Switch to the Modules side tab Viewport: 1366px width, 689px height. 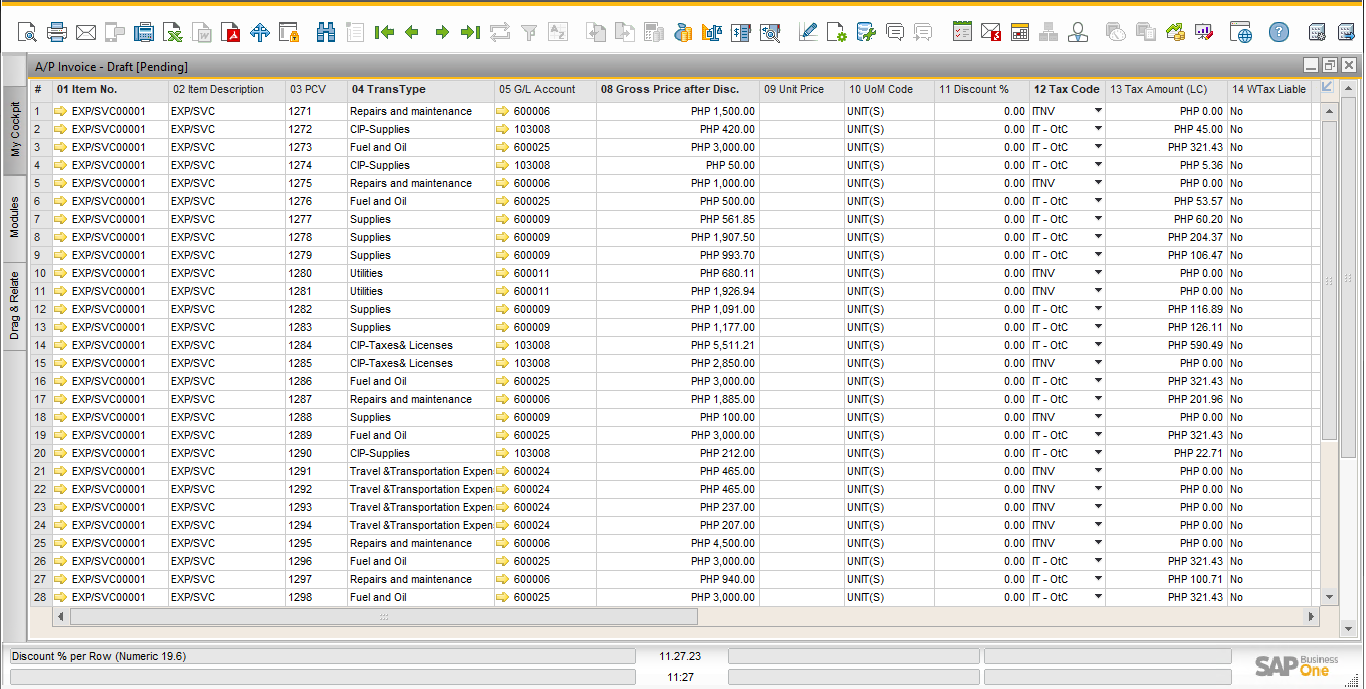point(15,217)
